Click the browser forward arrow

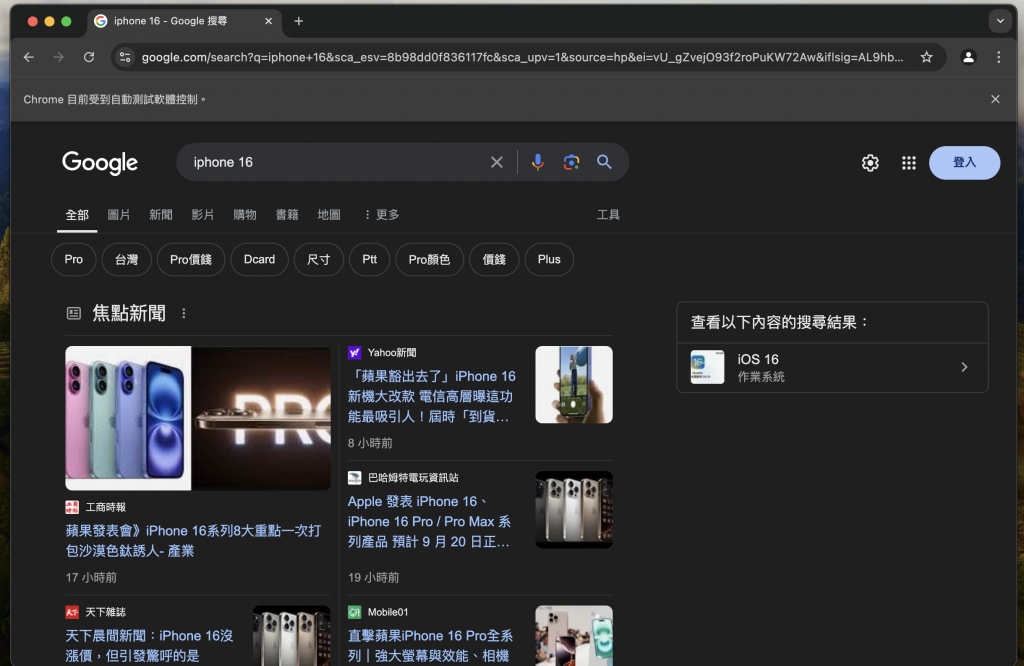(59, 57)
